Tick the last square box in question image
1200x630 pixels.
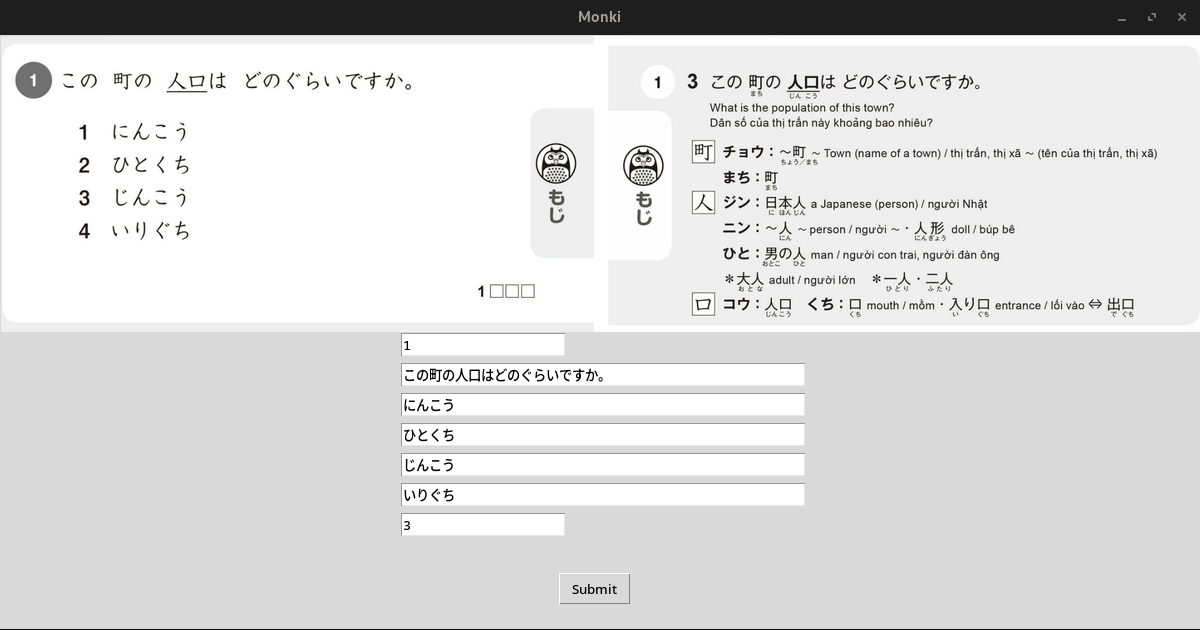click(x=528, y=292)
